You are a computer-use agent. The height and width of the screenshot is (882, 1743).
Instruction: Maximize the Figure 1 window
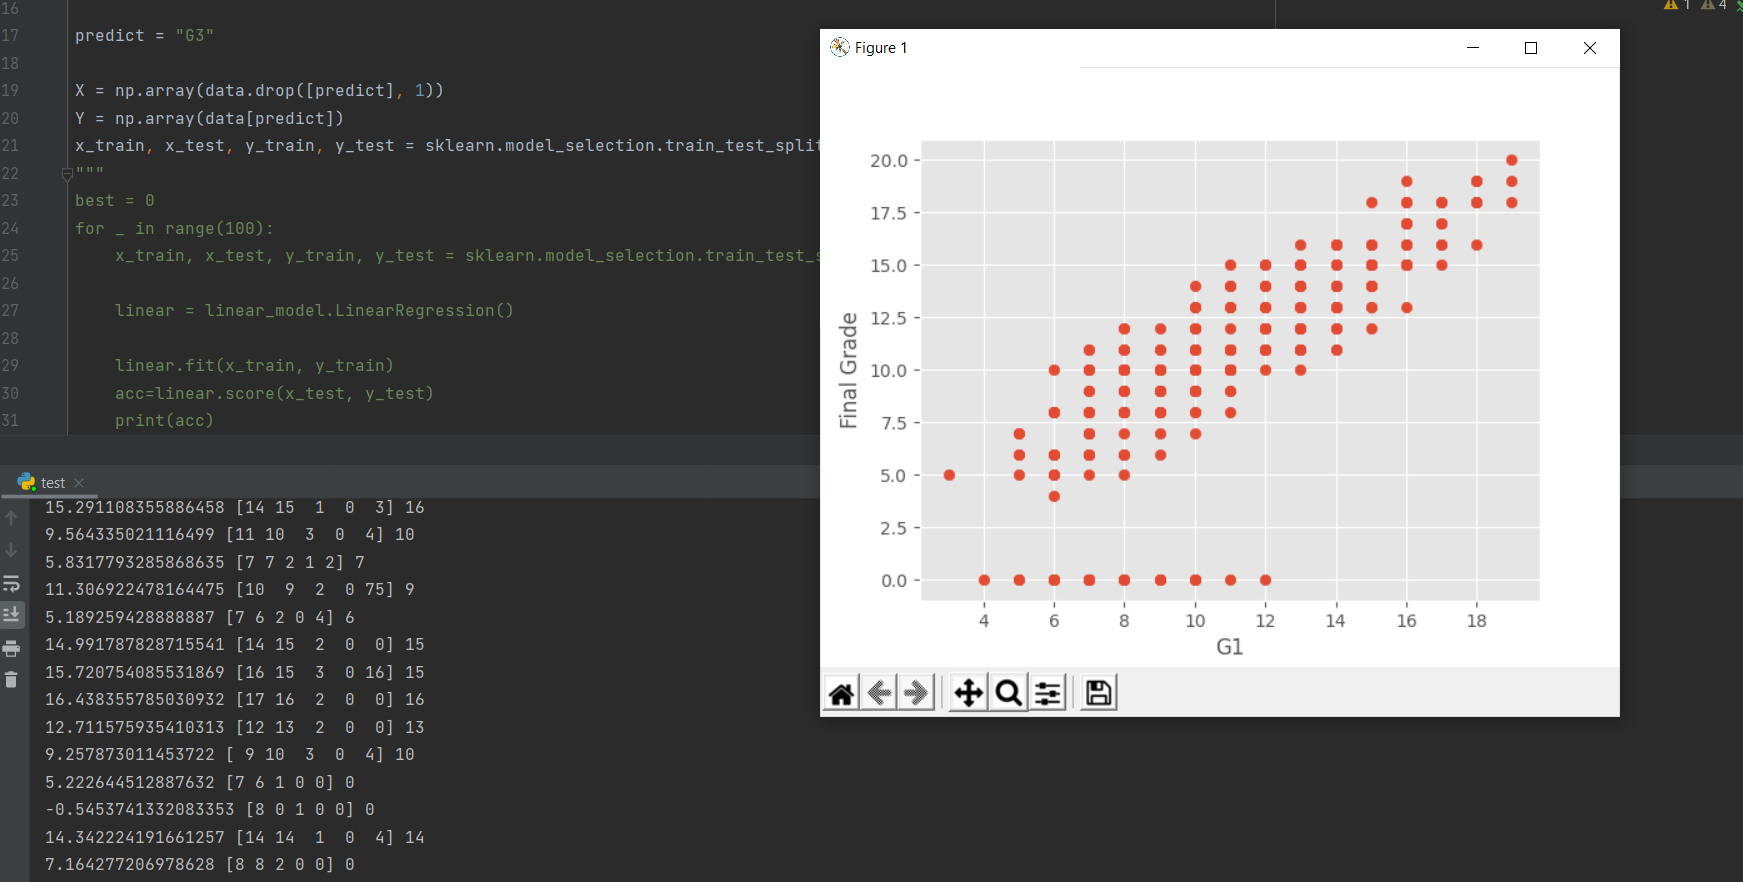click(1530, 48)
